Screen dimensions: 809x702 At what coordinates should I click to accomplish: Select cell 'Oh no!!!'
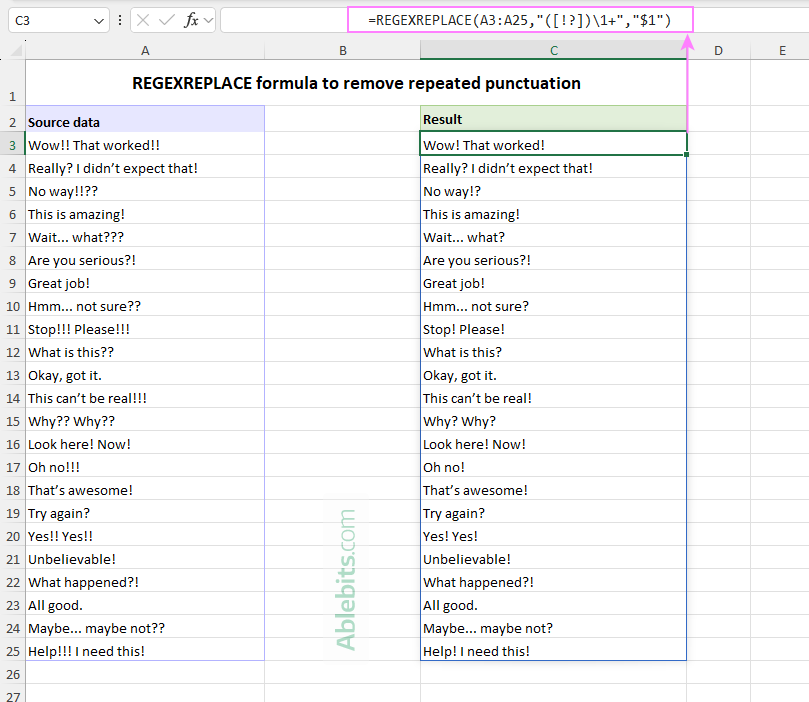[145, 467]
